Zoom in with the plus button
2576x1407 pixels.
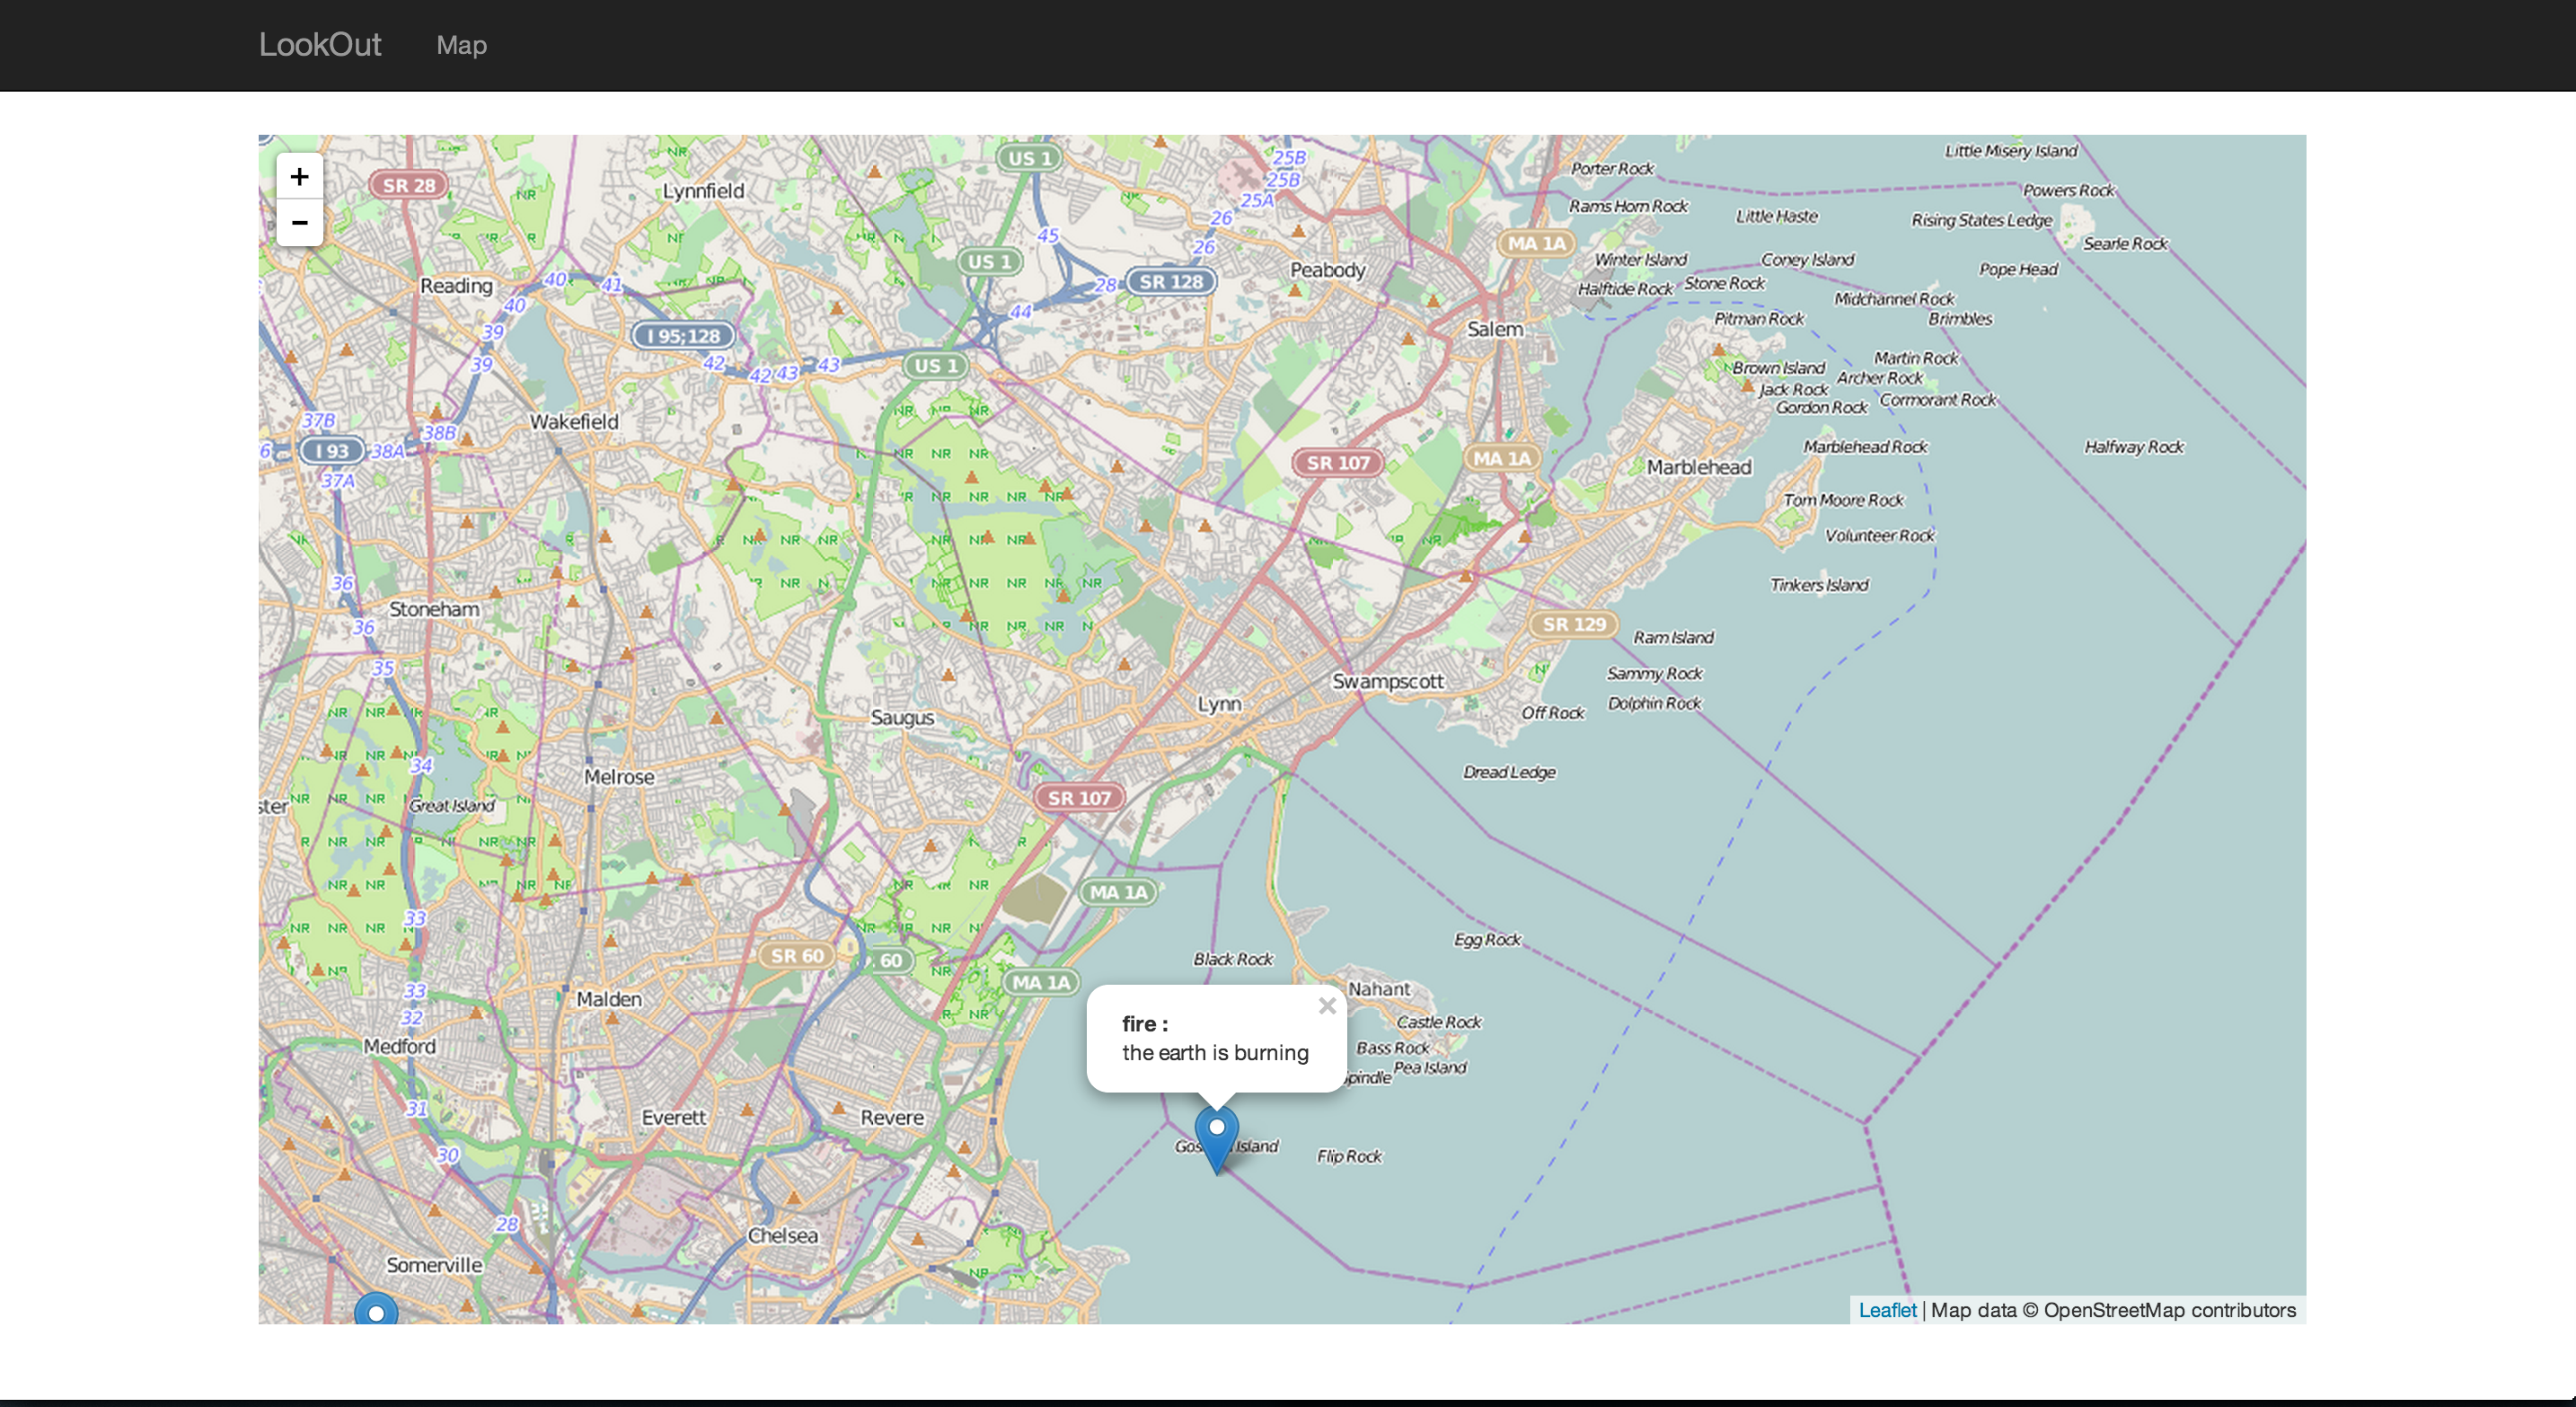[299, 177]
